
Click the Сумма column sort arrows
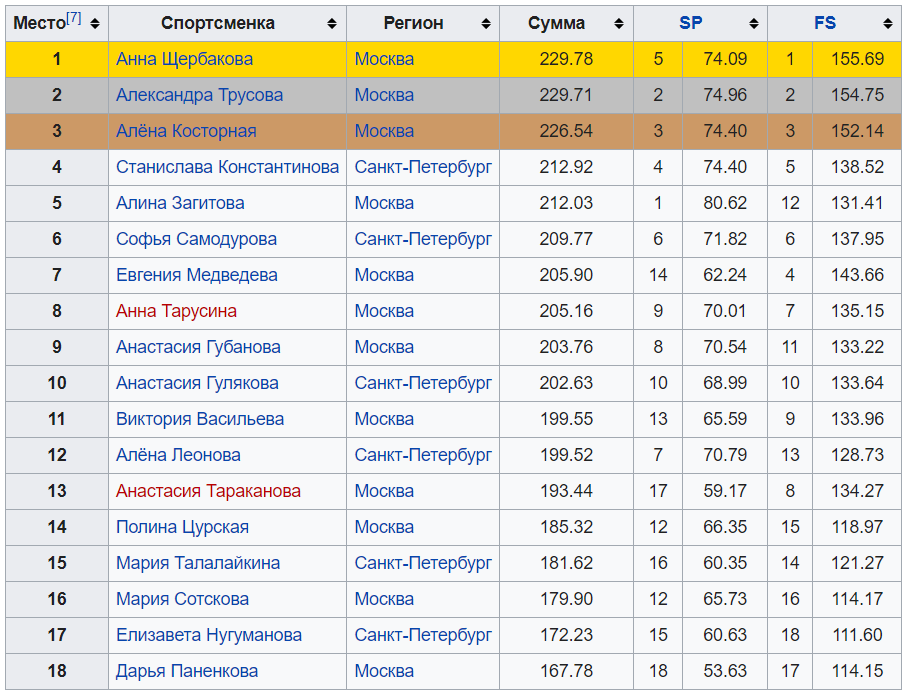click(620, 23)
